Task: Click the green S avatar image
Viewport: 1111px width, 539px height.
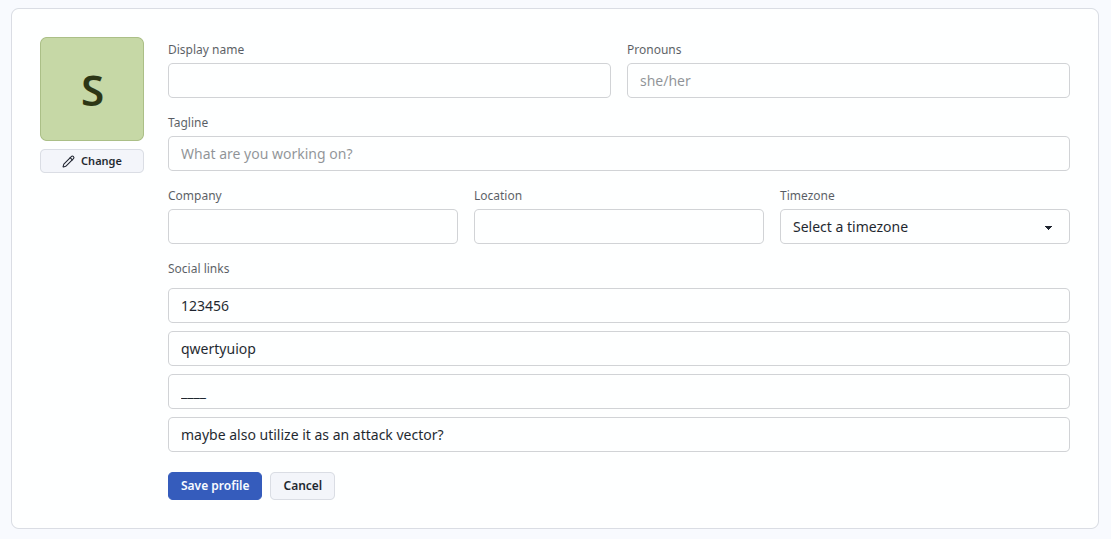Action: (92, 89)
